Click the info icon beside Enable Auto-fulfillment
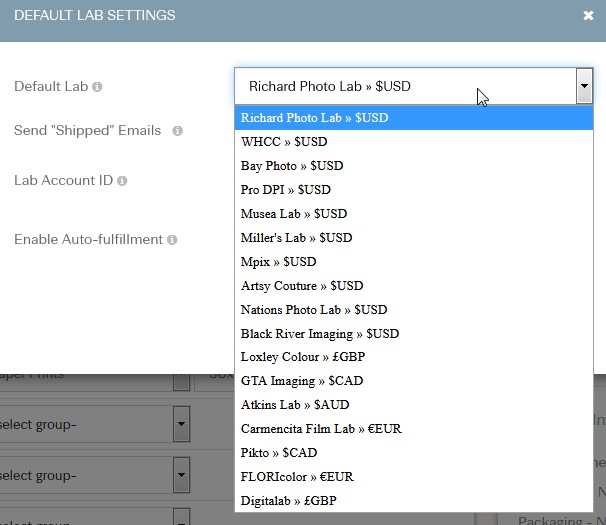The image size is (606, 525). pyautogui.click(x=172, y=240)
